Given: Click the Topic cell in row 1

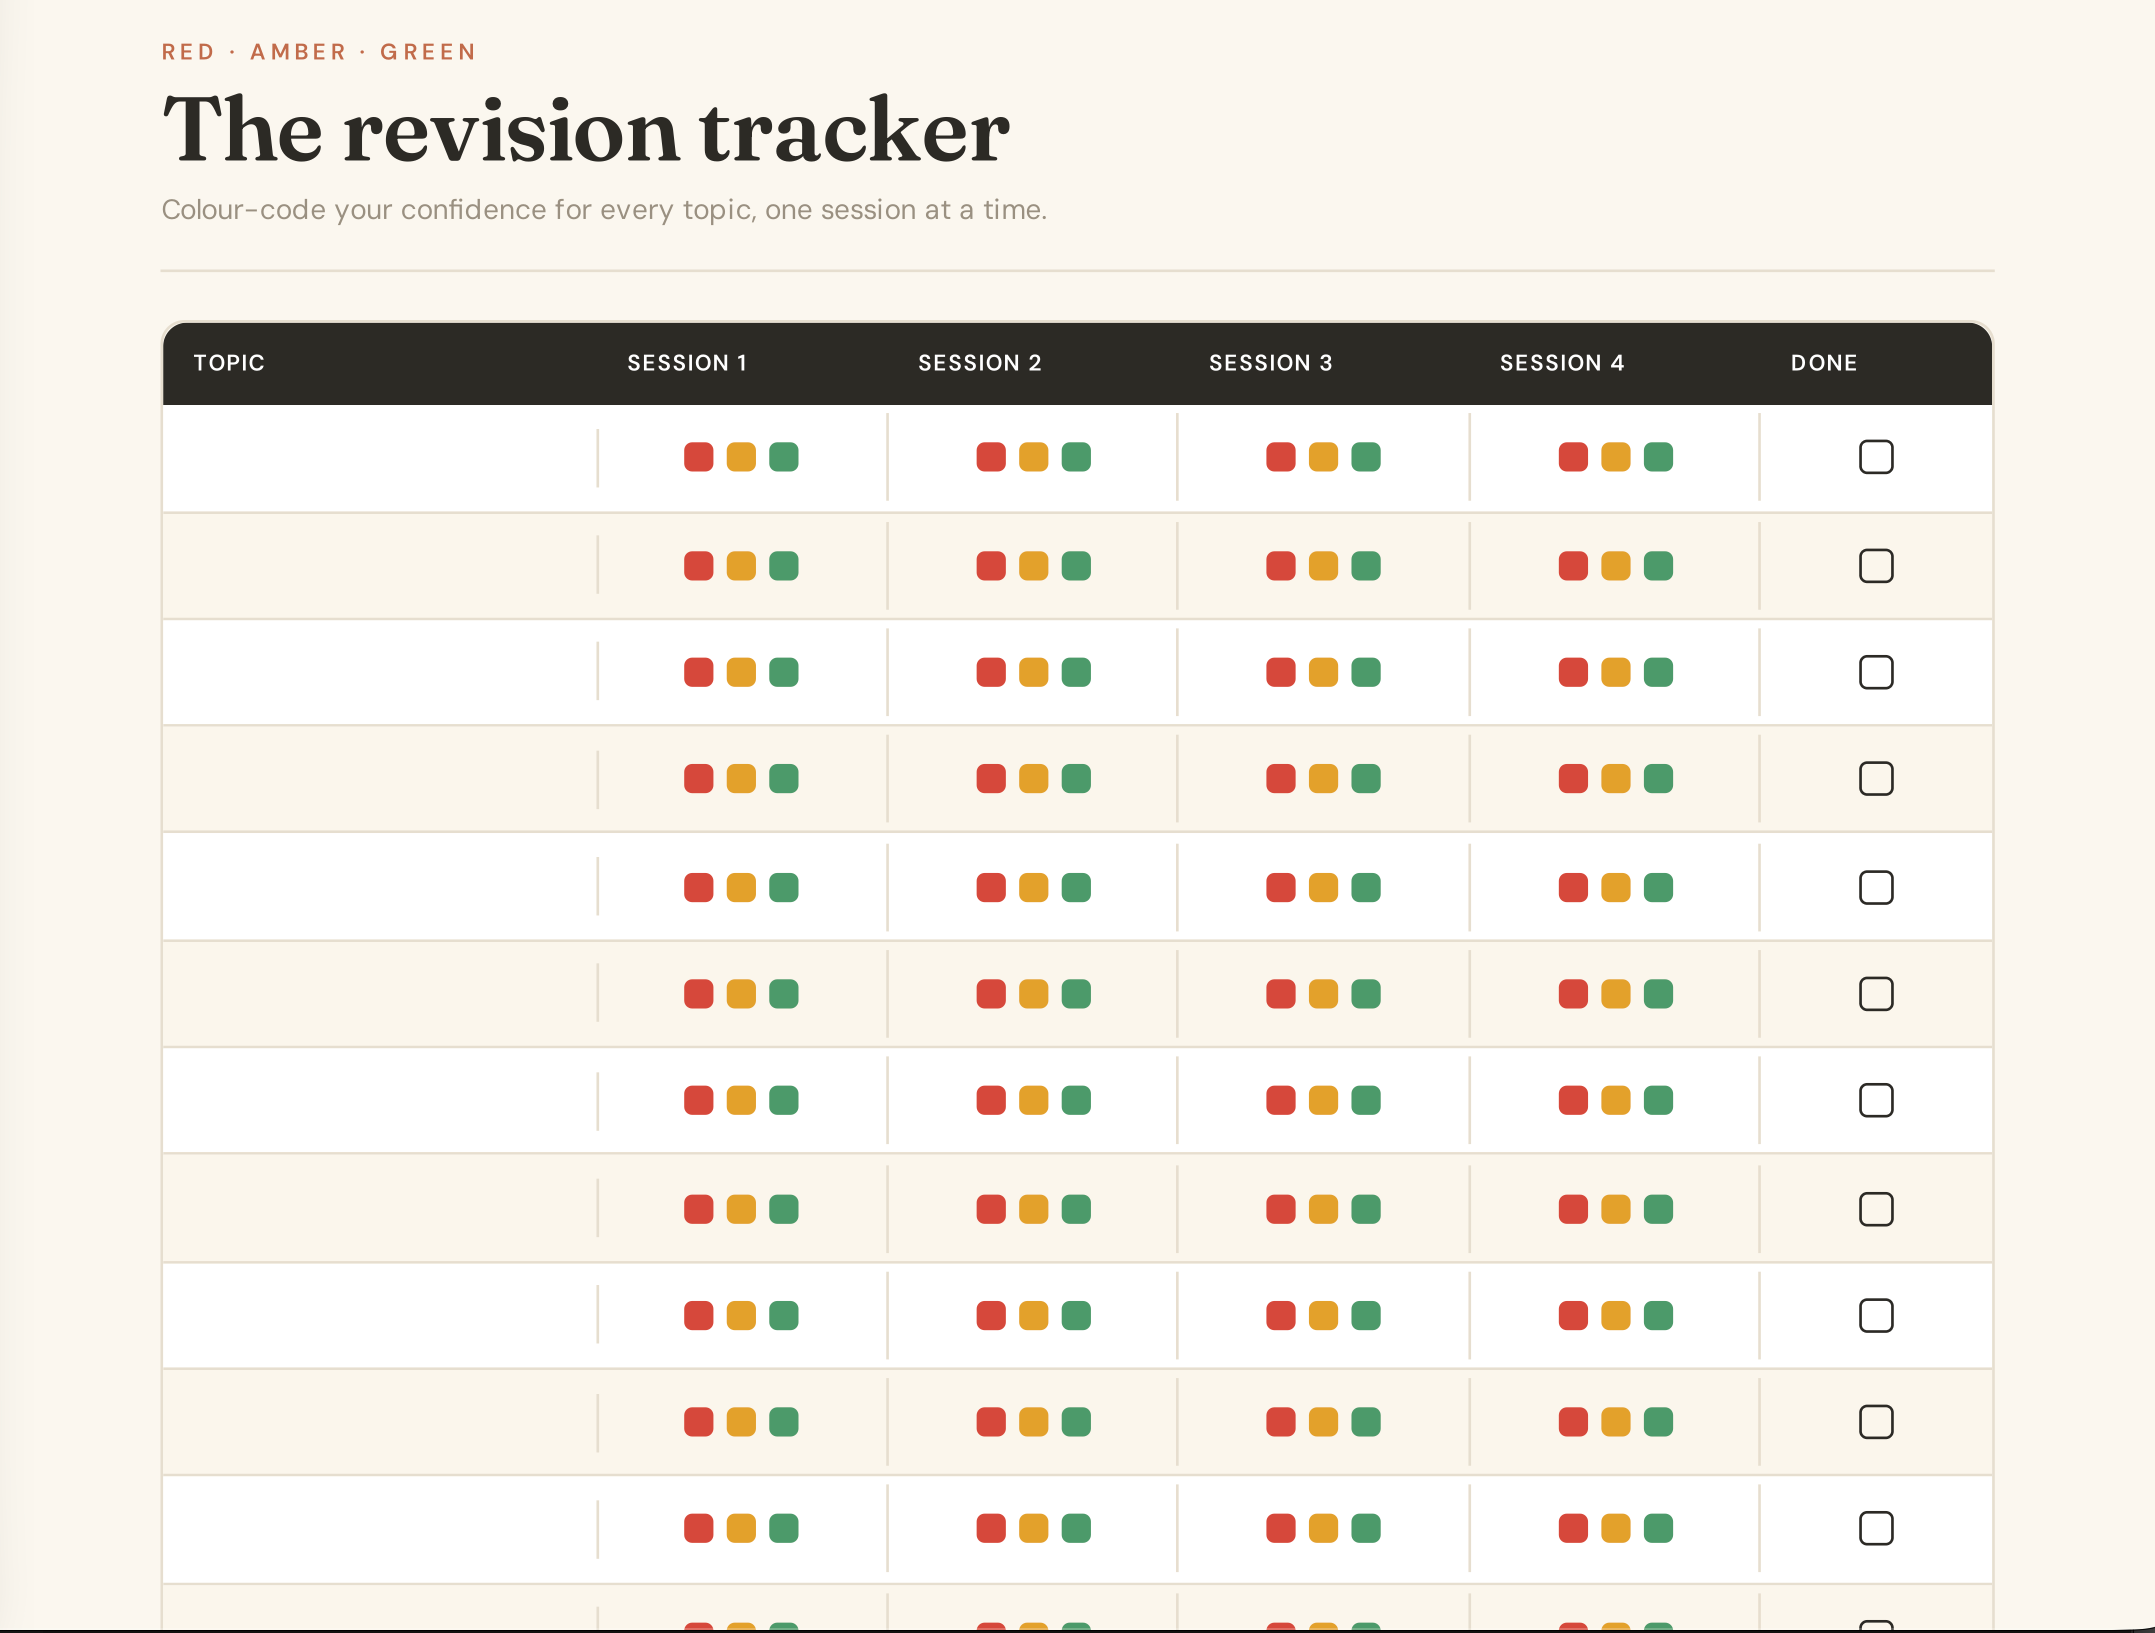Looking at the screenshot, I should click(380, 458).
